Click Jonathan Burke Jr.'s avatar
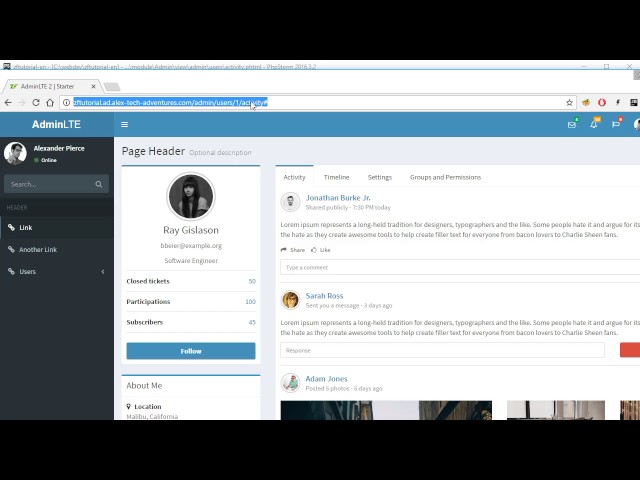Screen dimensions: 640x480 (291, 202)
